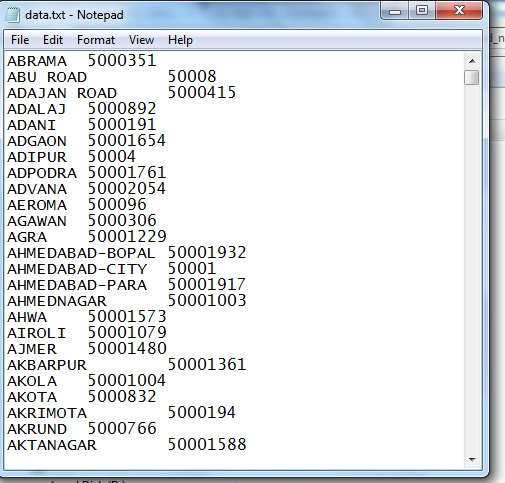Viewport: 505px width, 483px height.
Task: Click the number 5000194
Action: pos(202,413)
